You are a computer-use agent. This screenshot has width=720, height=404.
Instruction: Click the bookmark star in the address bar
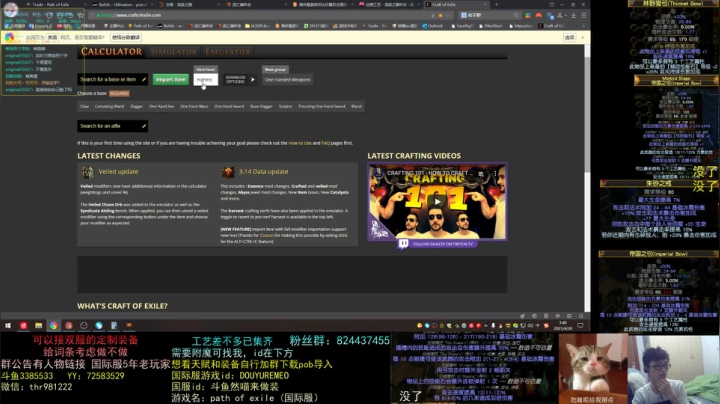point(441,15)
